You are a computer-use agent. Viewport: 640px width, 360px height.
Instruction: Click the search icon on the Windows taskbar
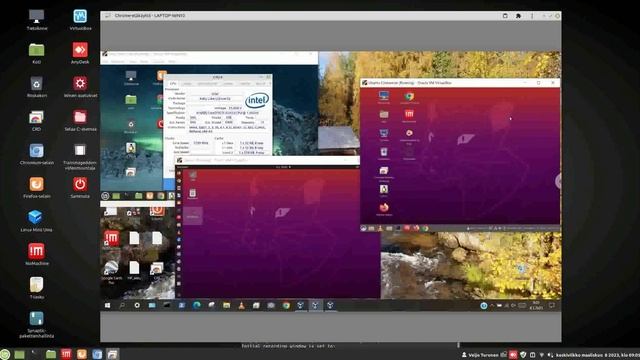[x=122, y=305]
